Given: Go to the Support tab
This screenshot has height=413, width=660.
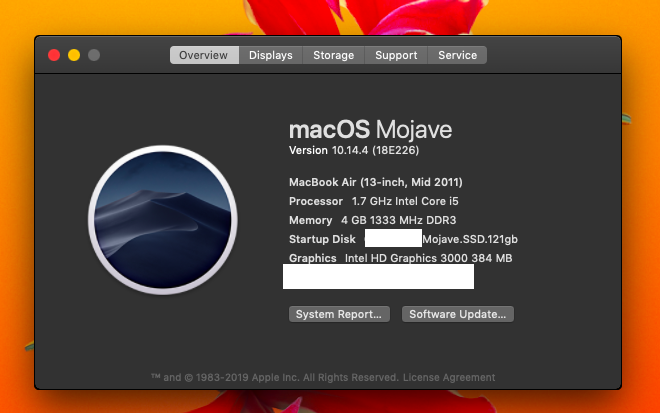Looking at the screenshot, I should click(396, 55).
